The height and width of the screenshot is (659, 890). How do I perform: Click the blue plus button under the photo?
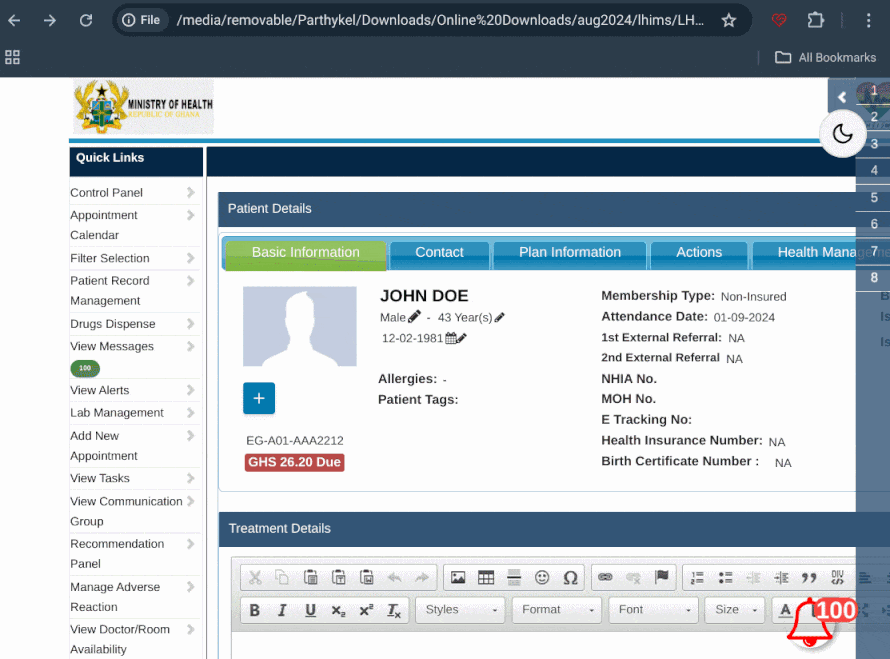click(x=258, y=398)
